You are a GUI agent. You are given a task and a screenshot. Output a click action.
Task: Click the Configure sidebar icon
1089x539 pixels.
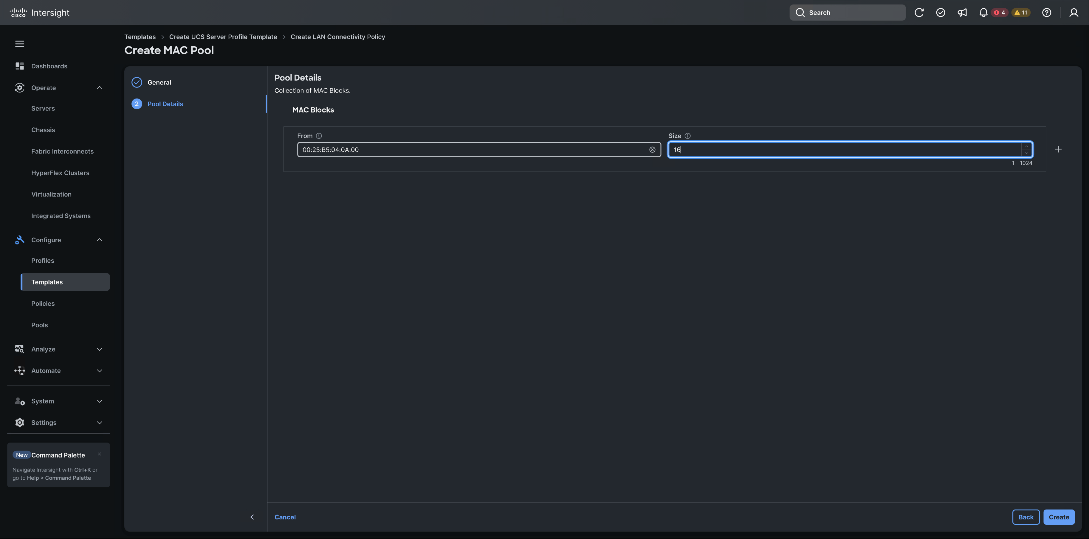19,240
